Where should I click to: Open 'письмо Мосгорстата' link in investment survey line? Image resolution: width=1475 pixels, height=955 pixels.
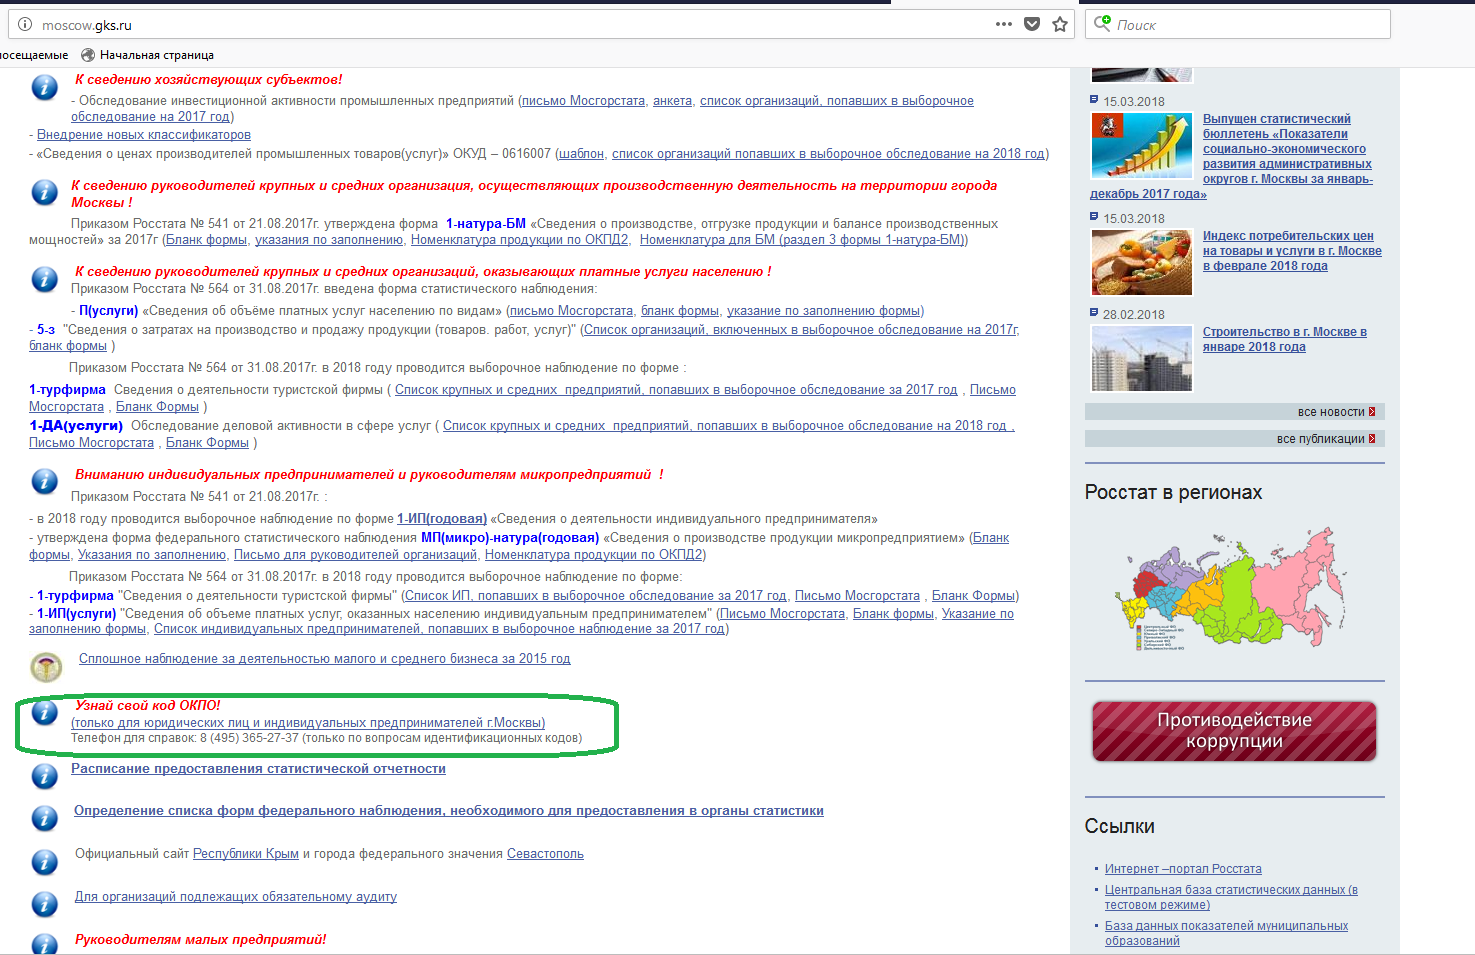[584, 101]
